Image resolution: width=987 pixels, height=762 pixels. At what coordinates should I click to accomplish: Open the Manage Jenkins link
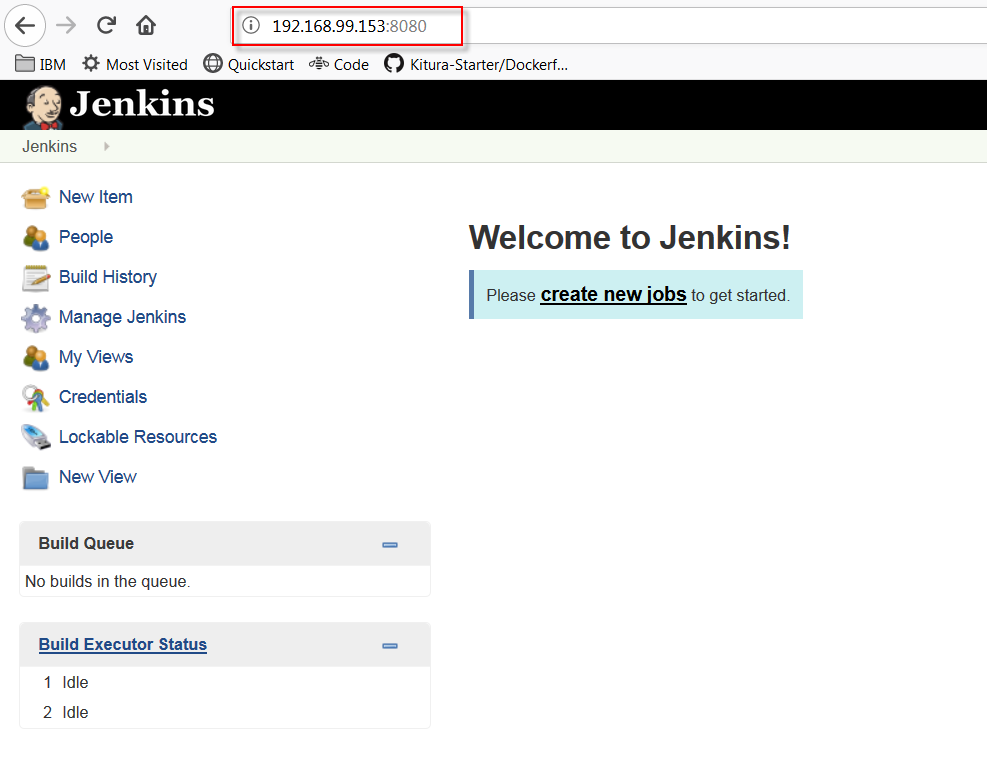click(x=122, y=317)
